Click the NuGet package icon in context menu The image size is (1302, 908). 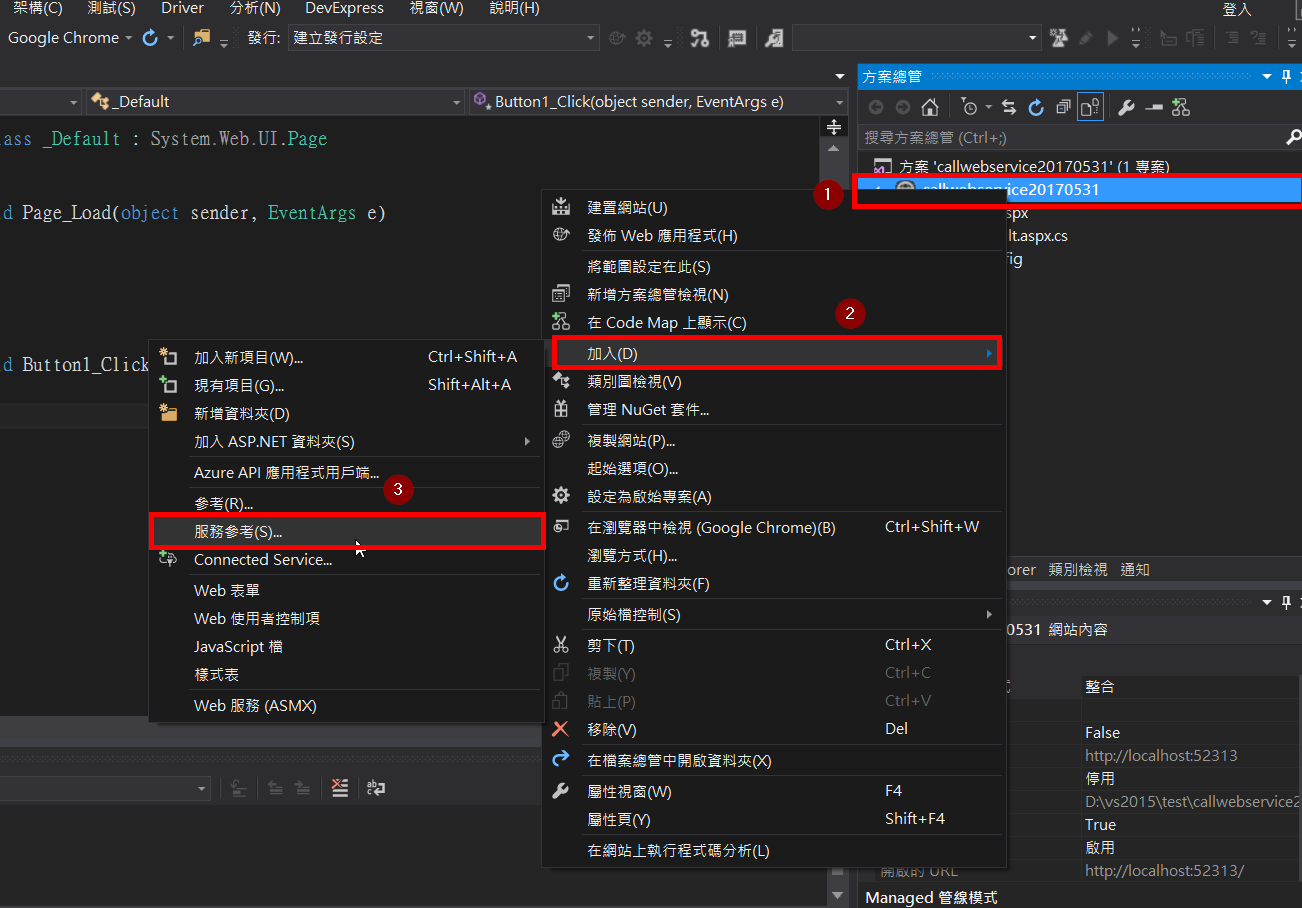click(x=561, y=409)
